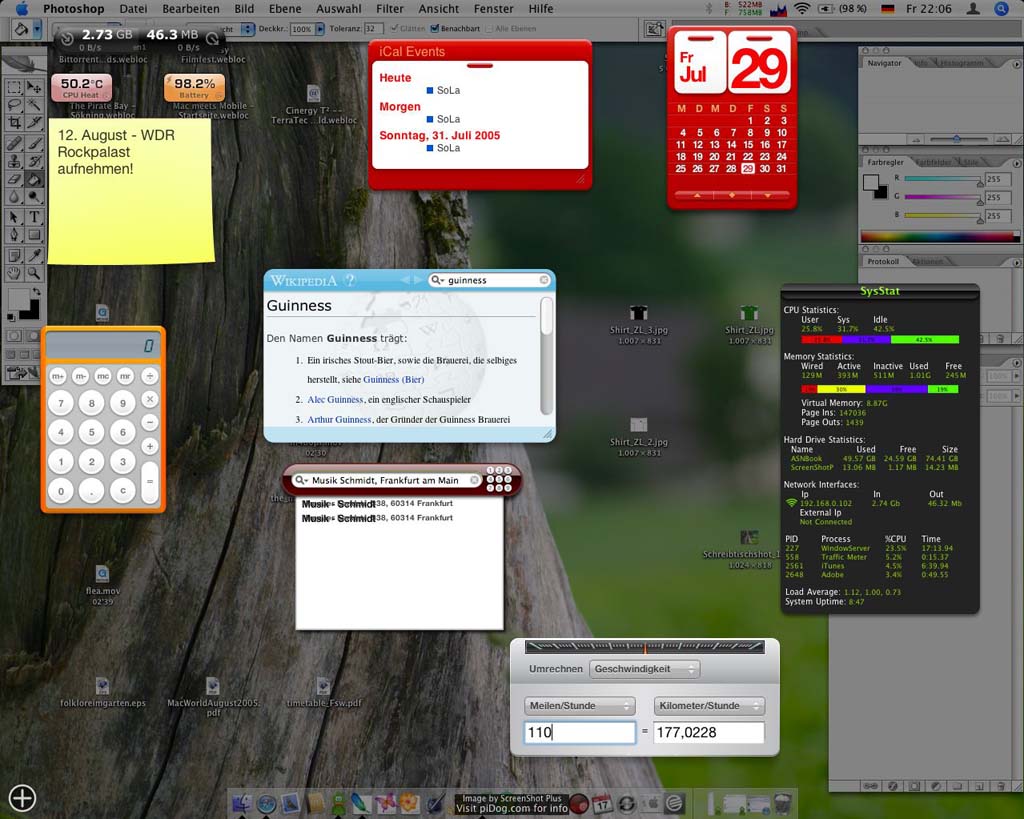Open the Fenster menu

(x=493, y=8)
